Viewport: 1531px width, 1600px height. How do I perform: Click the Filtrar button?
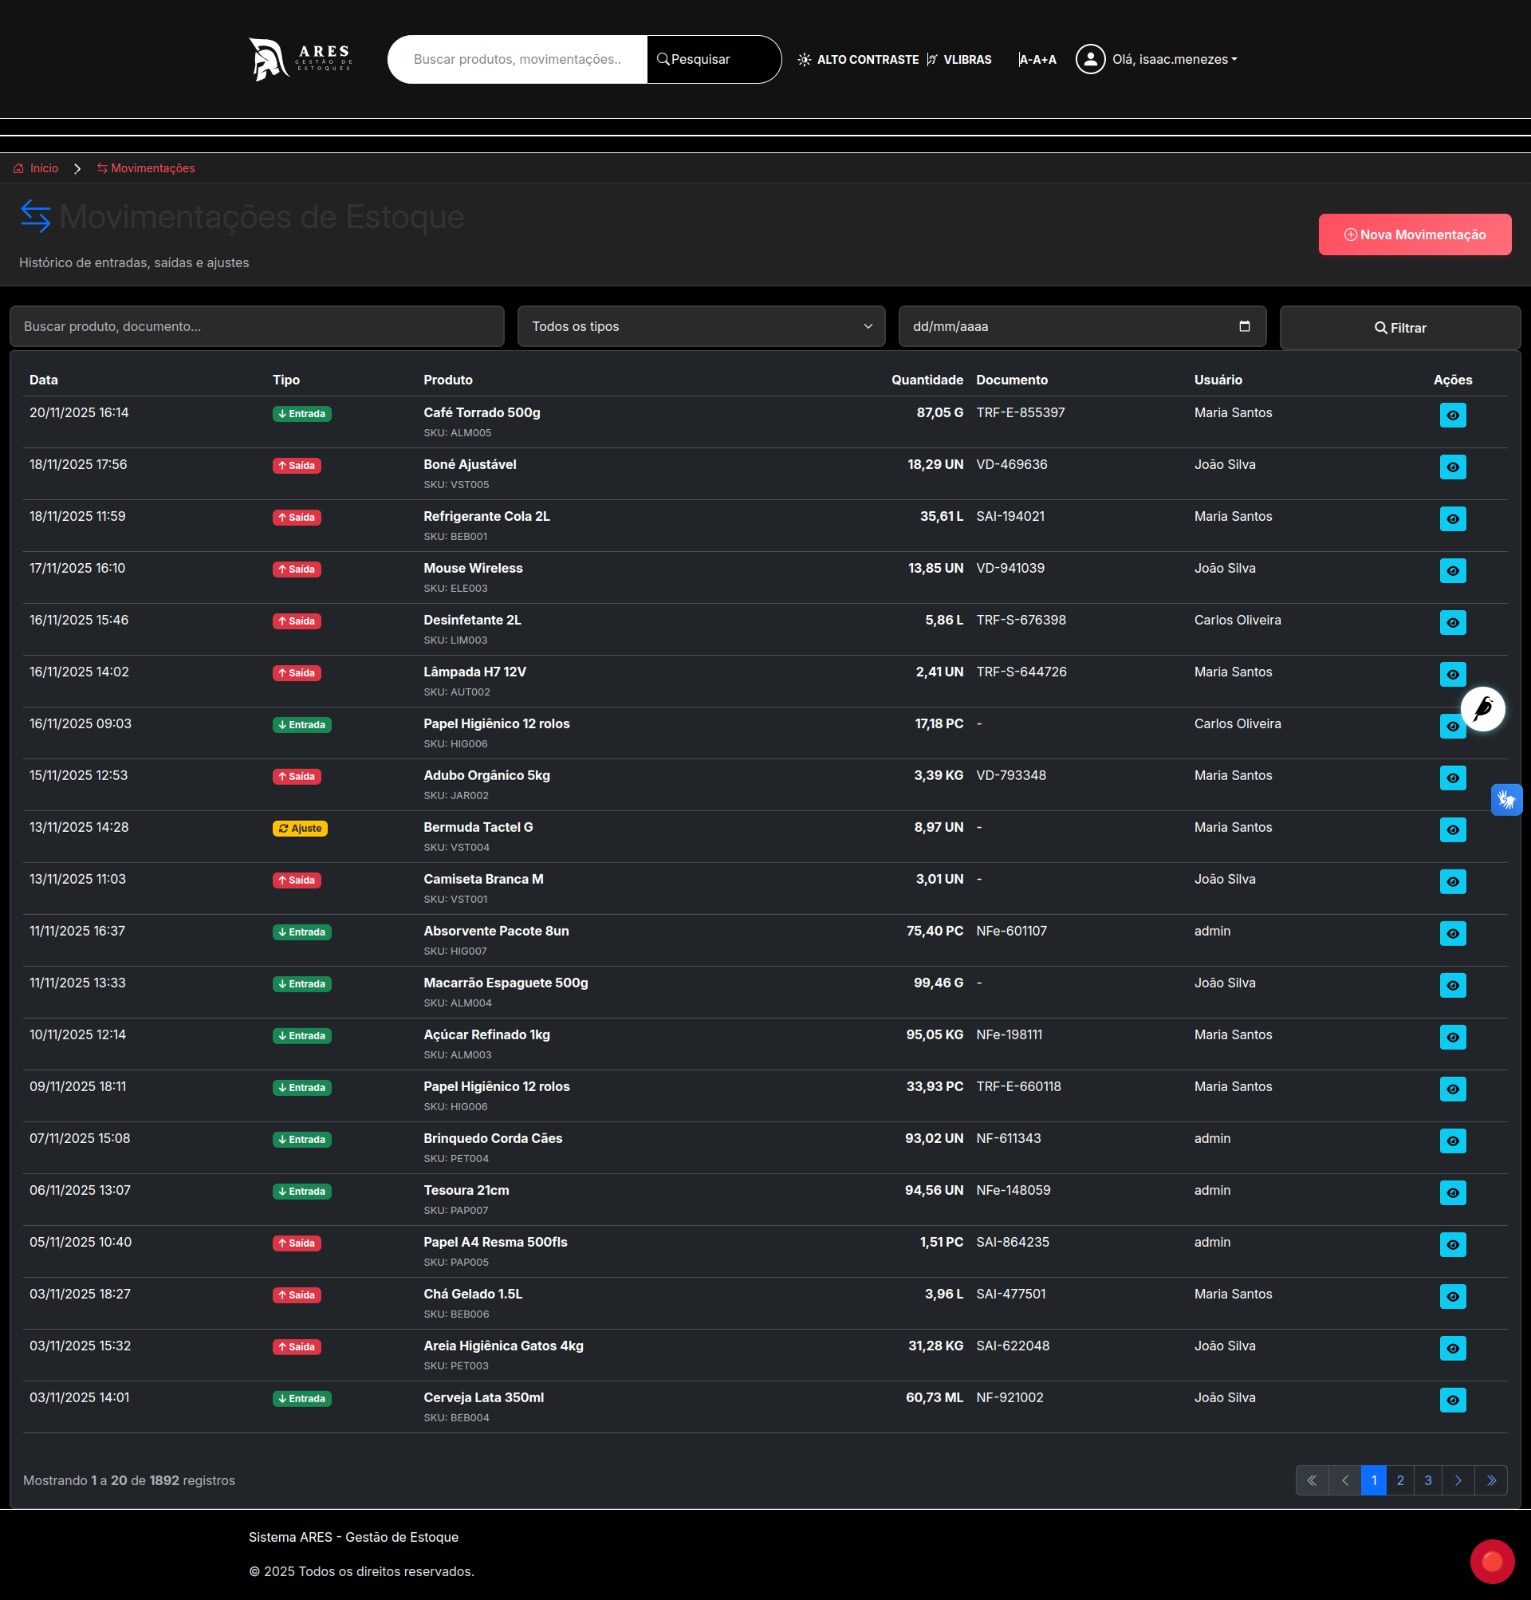(x=1400, y=327)
